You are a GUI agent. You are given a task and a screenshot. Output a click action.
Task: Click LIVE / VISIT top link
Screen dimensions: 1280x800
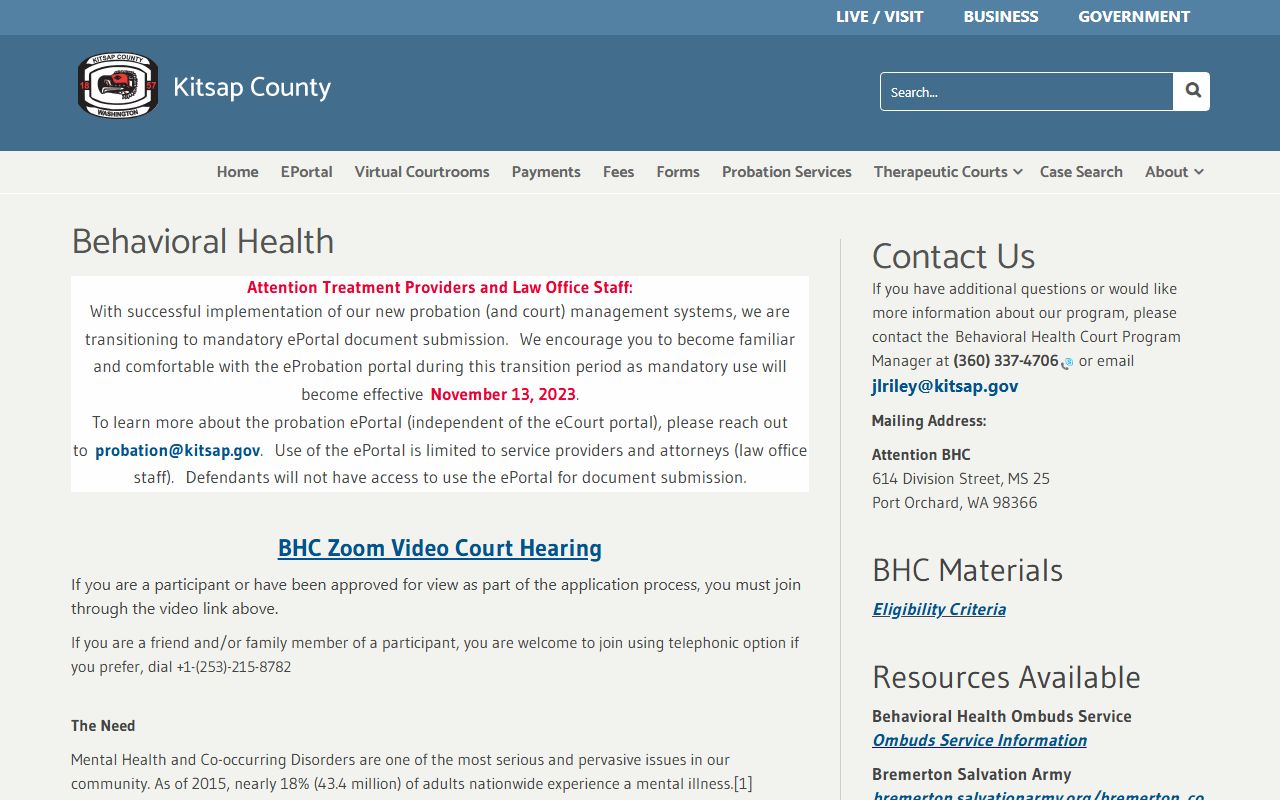click(880, 17)
